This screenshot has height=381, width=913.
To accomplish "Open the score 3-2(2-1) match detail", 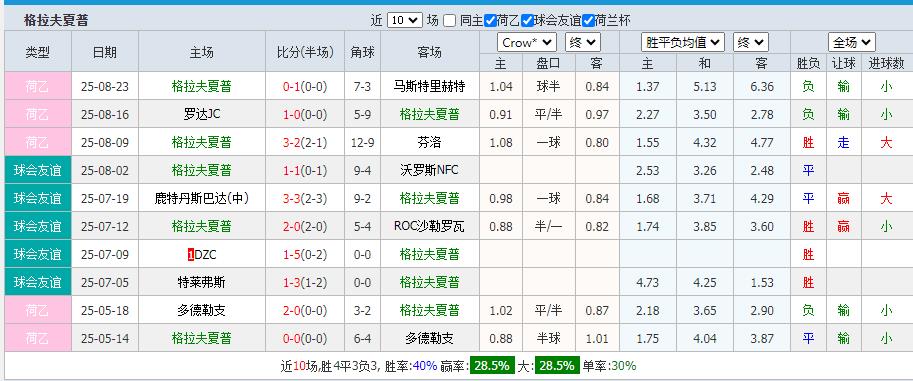I will coord(305,143).
